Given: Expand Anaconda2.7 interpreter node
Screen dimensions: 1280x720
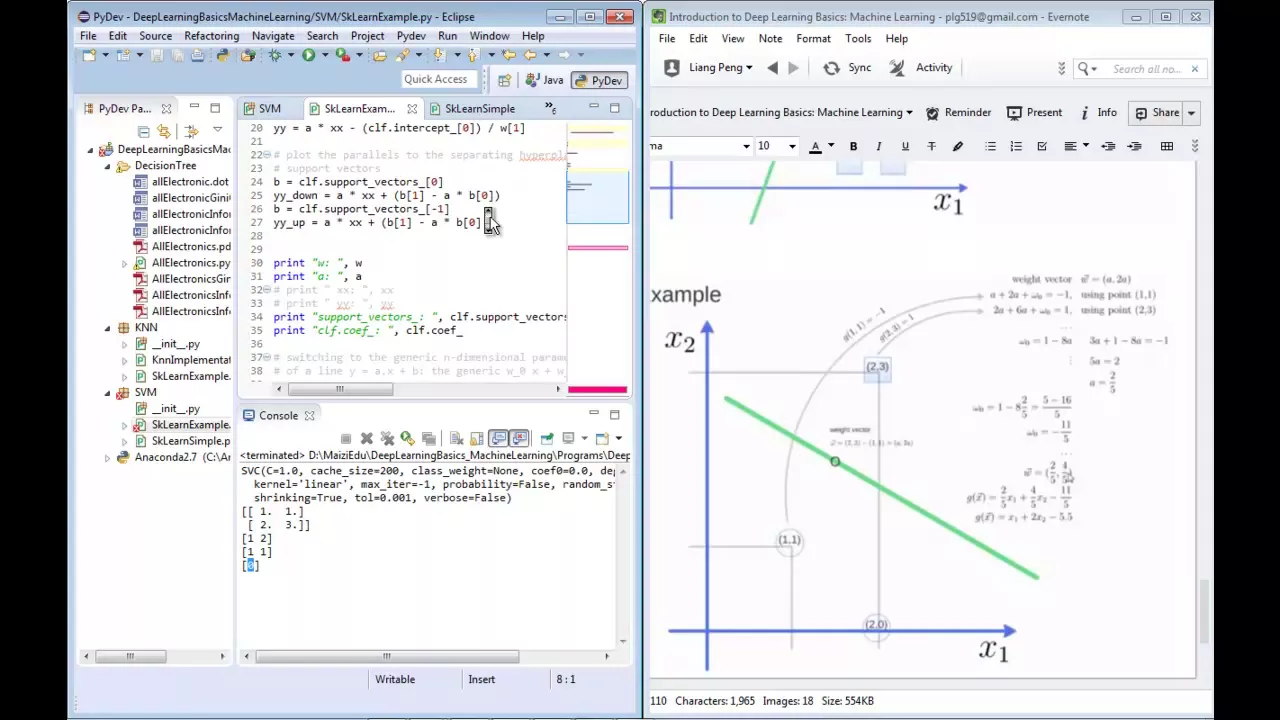Looking at the screenshot, I should point(108,457).
